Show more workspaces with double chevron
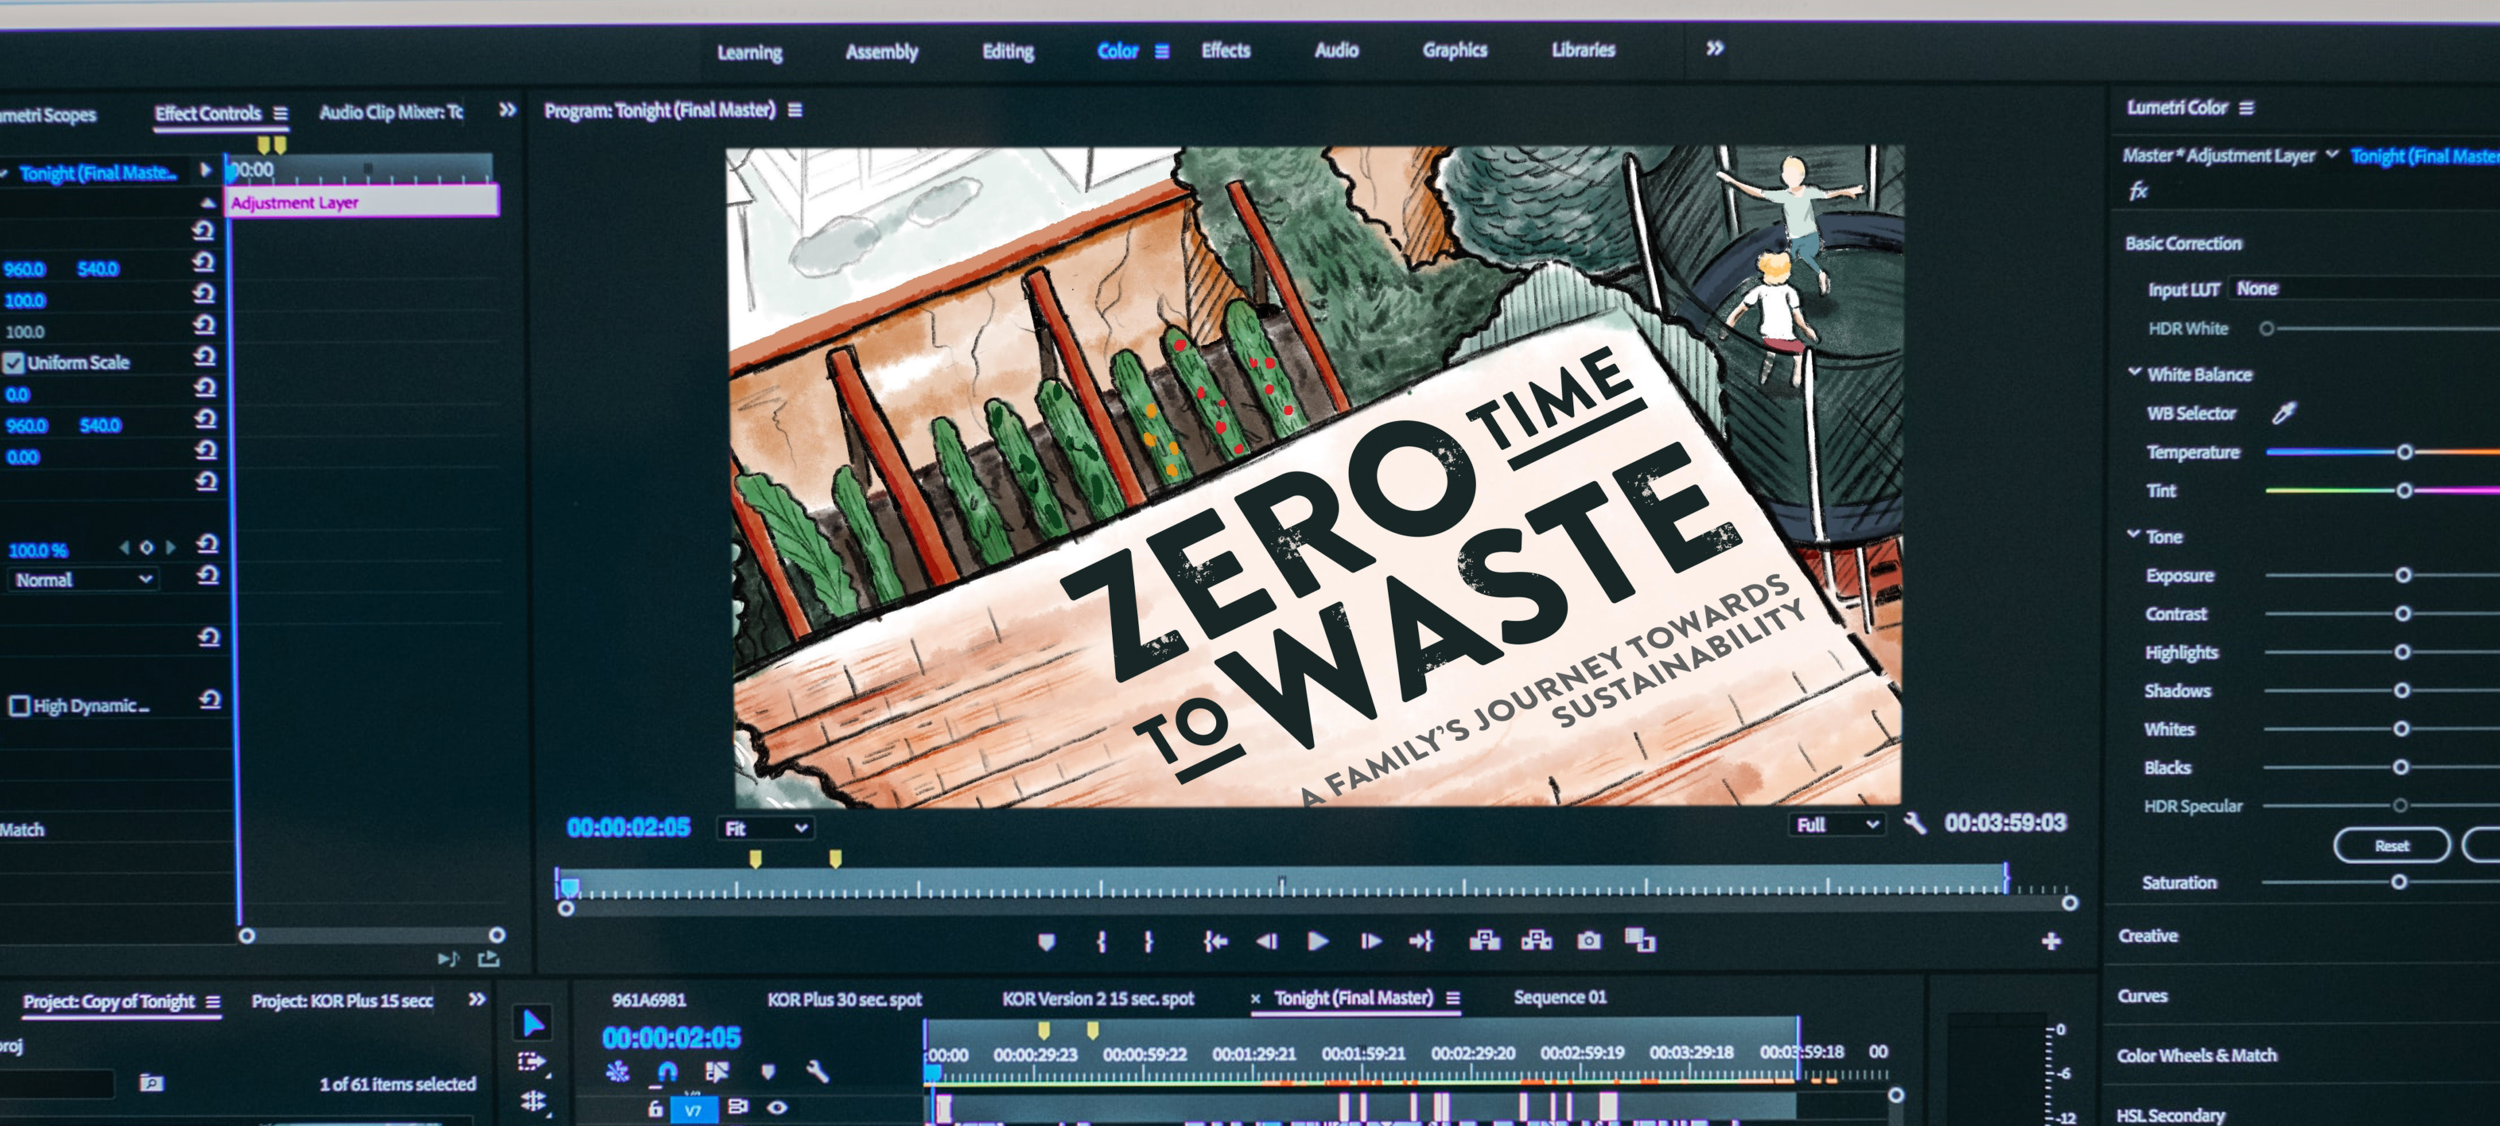 1714,48
